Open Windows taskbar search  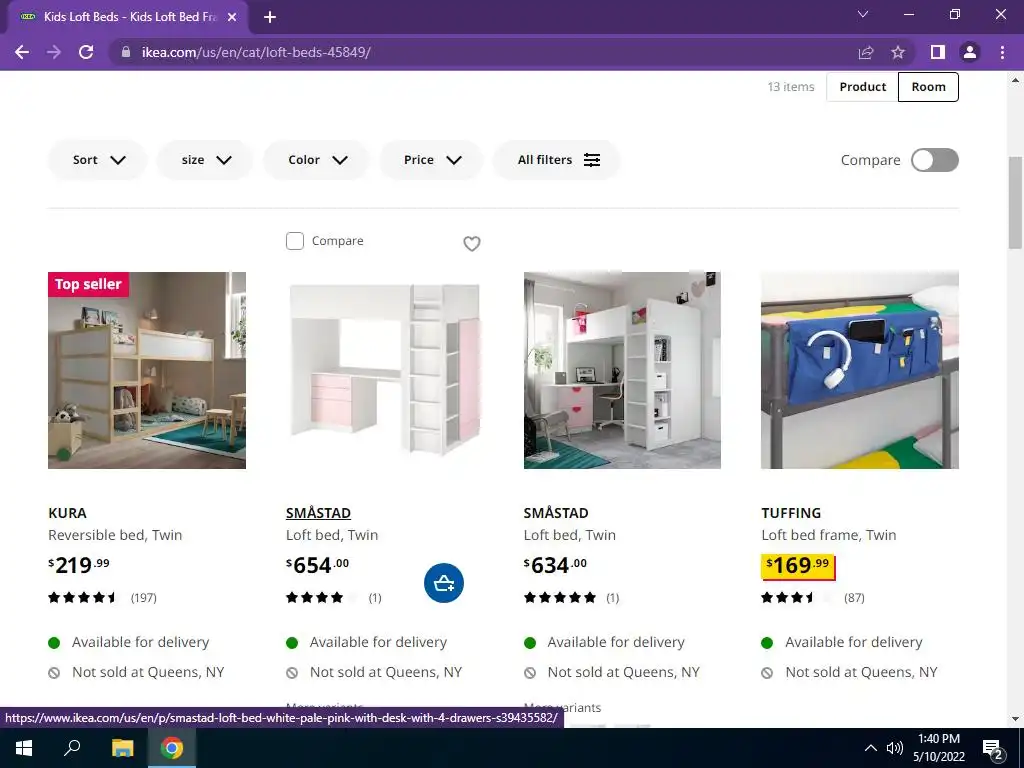(x=72, y=748)
